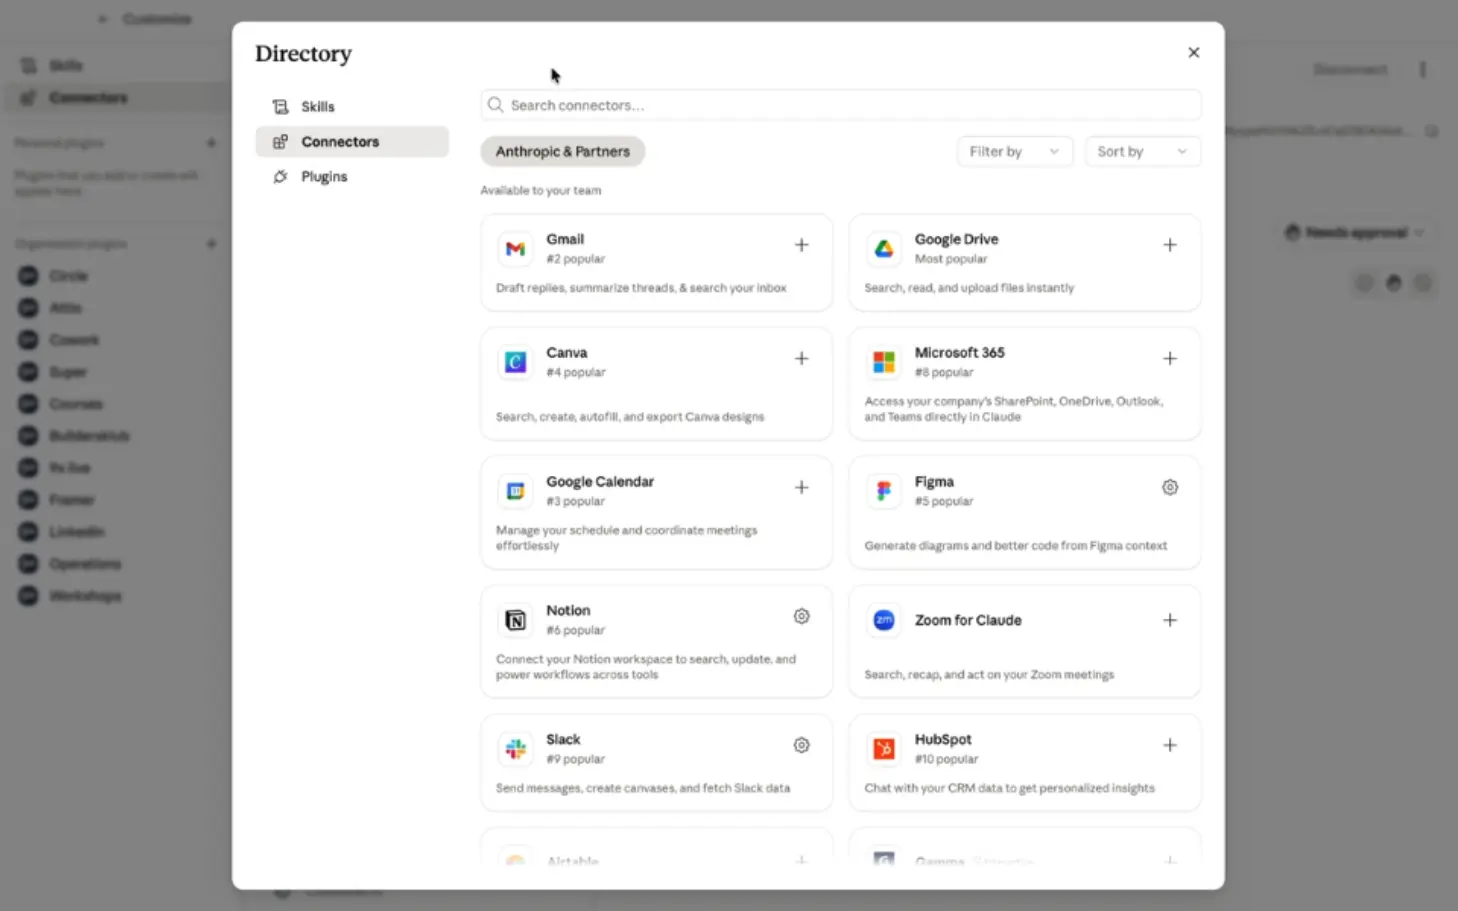Switch to Plugins in Directory sidebar
Image resolution: width=1458 pixels, height=911 pixels.
[352, 176]
